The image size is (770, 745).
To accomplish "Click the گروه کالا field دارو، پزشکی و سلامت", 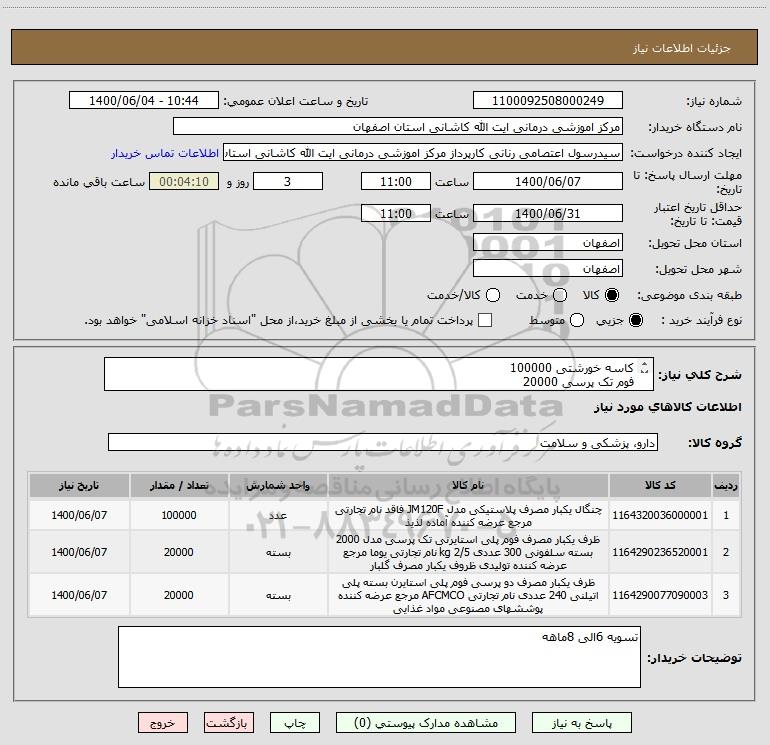I will (383, 442).
